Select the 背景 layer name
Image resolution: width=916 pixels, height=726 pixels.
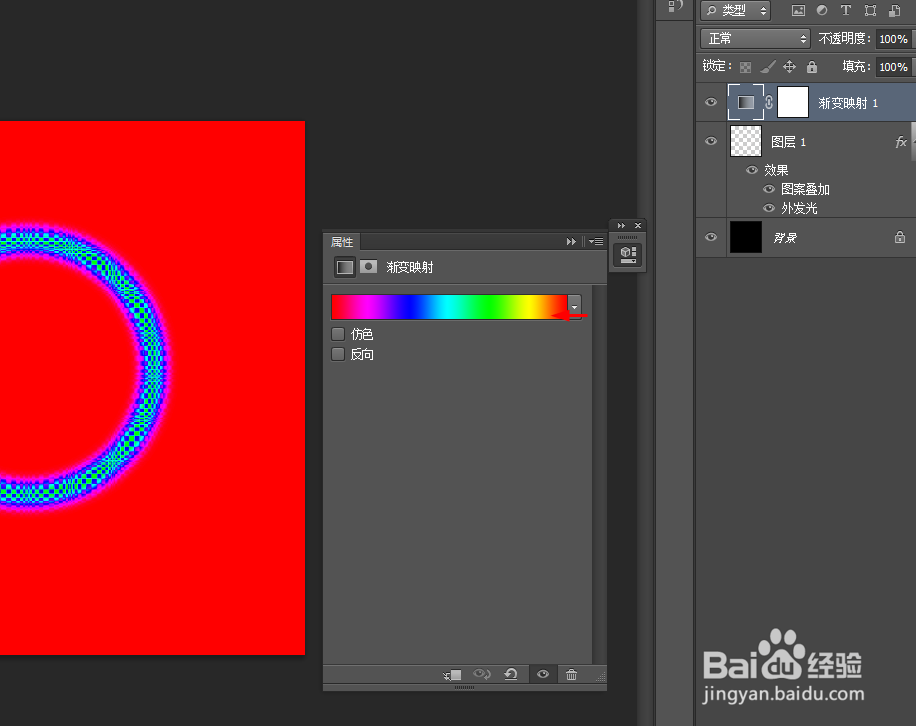tap(785, 237)
